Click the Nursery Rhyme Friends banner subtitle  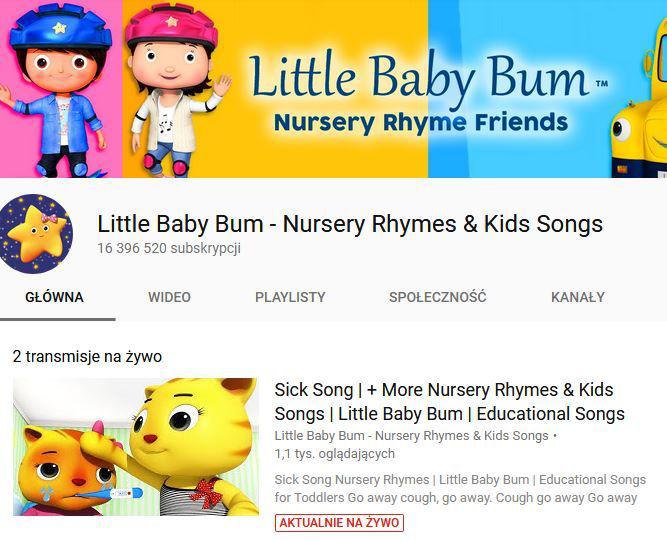point(421,122)
